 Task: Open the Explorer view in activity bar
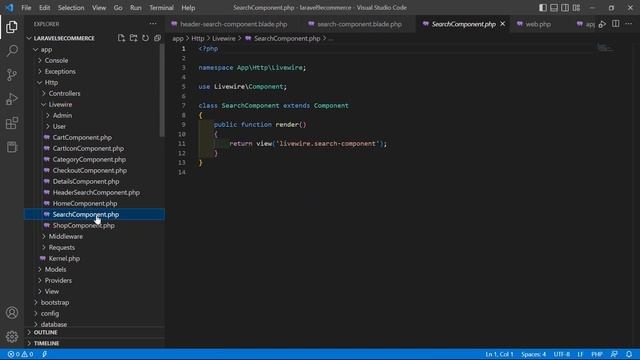coord(12,27)
